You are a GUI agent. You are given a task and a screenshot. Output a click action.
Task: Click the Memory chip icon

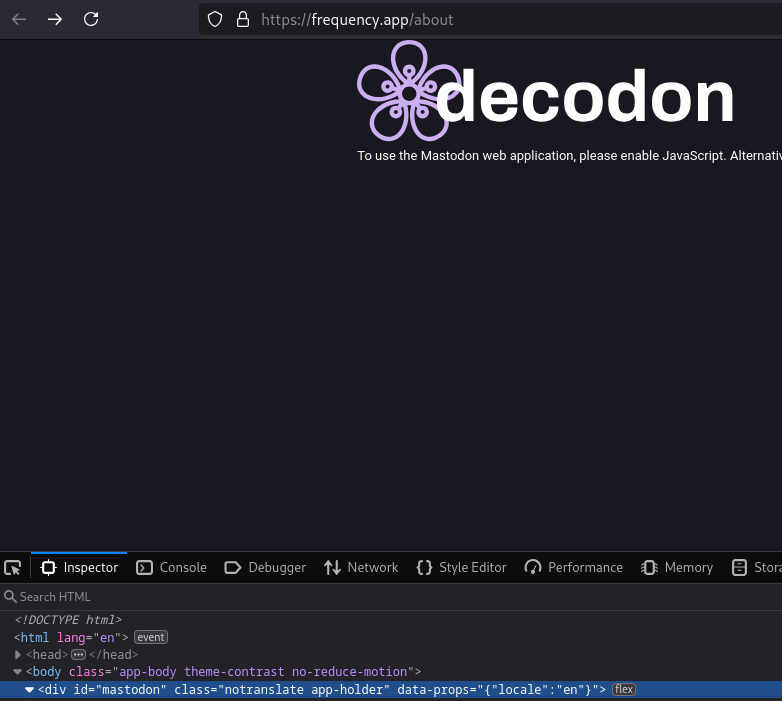coord(649,567)
